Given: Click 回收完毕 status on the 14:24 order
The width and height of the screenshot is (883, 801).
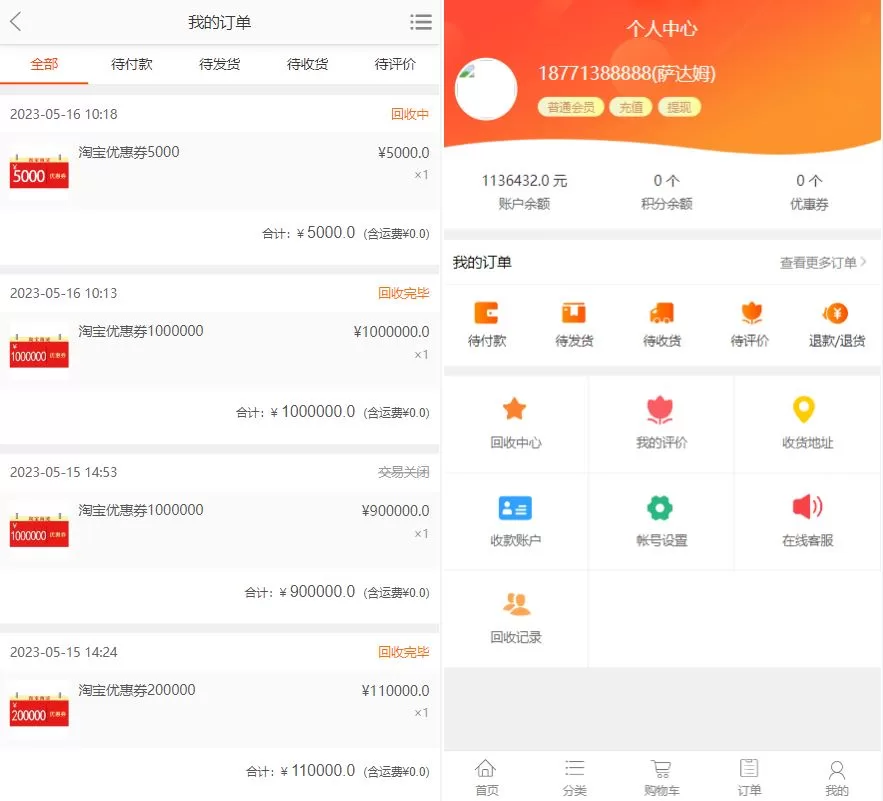Looking at the screenshot, I should [404, 652].
